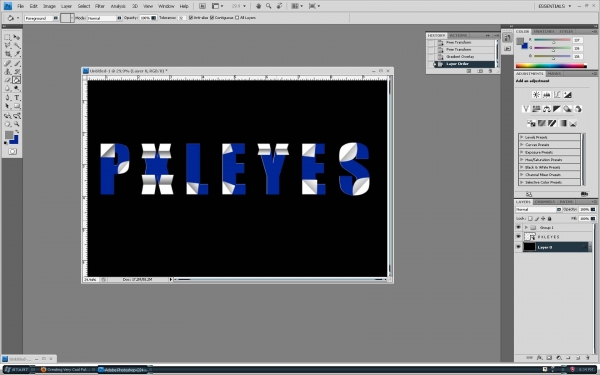The image size is (600, 375).
Task: Add a Black & White adjustment
Action: pyautogui.click(x=557, y=109)
